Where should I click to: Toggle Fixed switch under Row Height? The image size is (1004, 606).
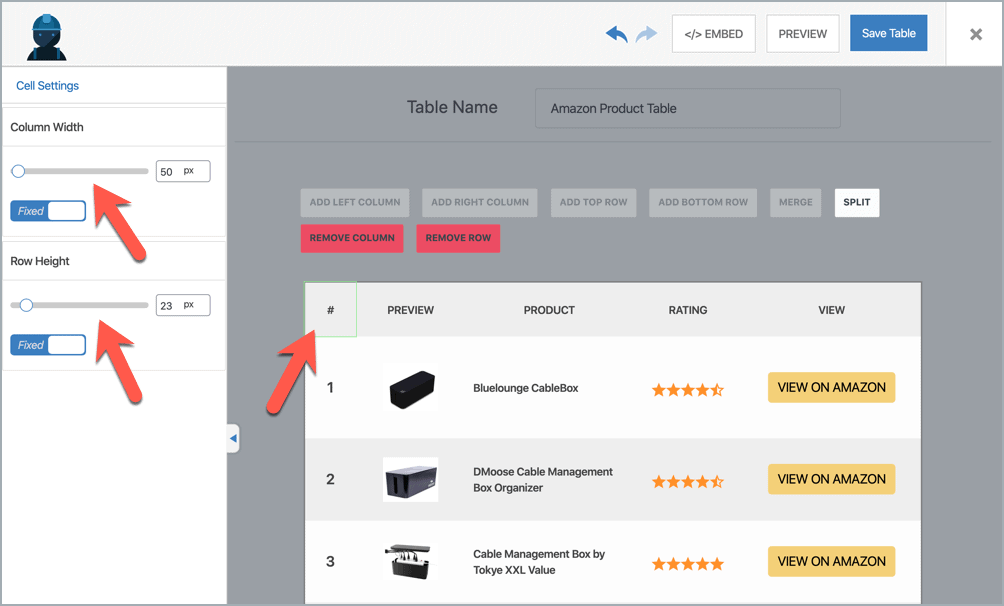click(x=48, y=345)
